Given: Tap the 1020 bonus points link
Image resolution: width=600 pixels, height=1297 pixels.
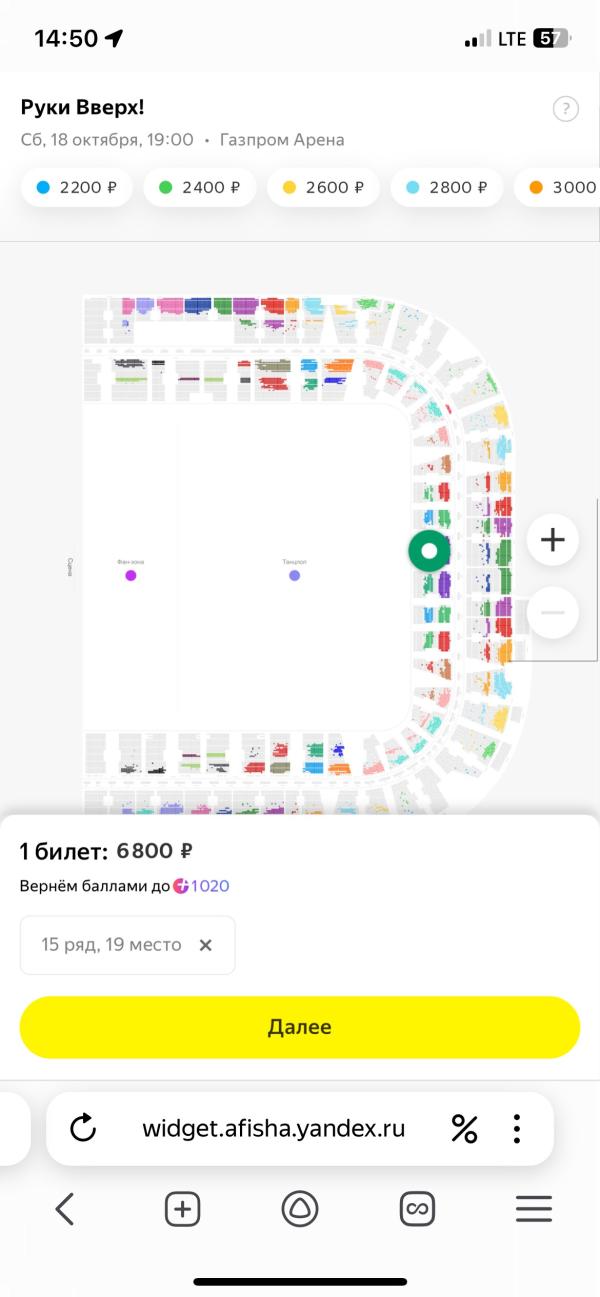Looking at the screenshot, I should 210,886.
